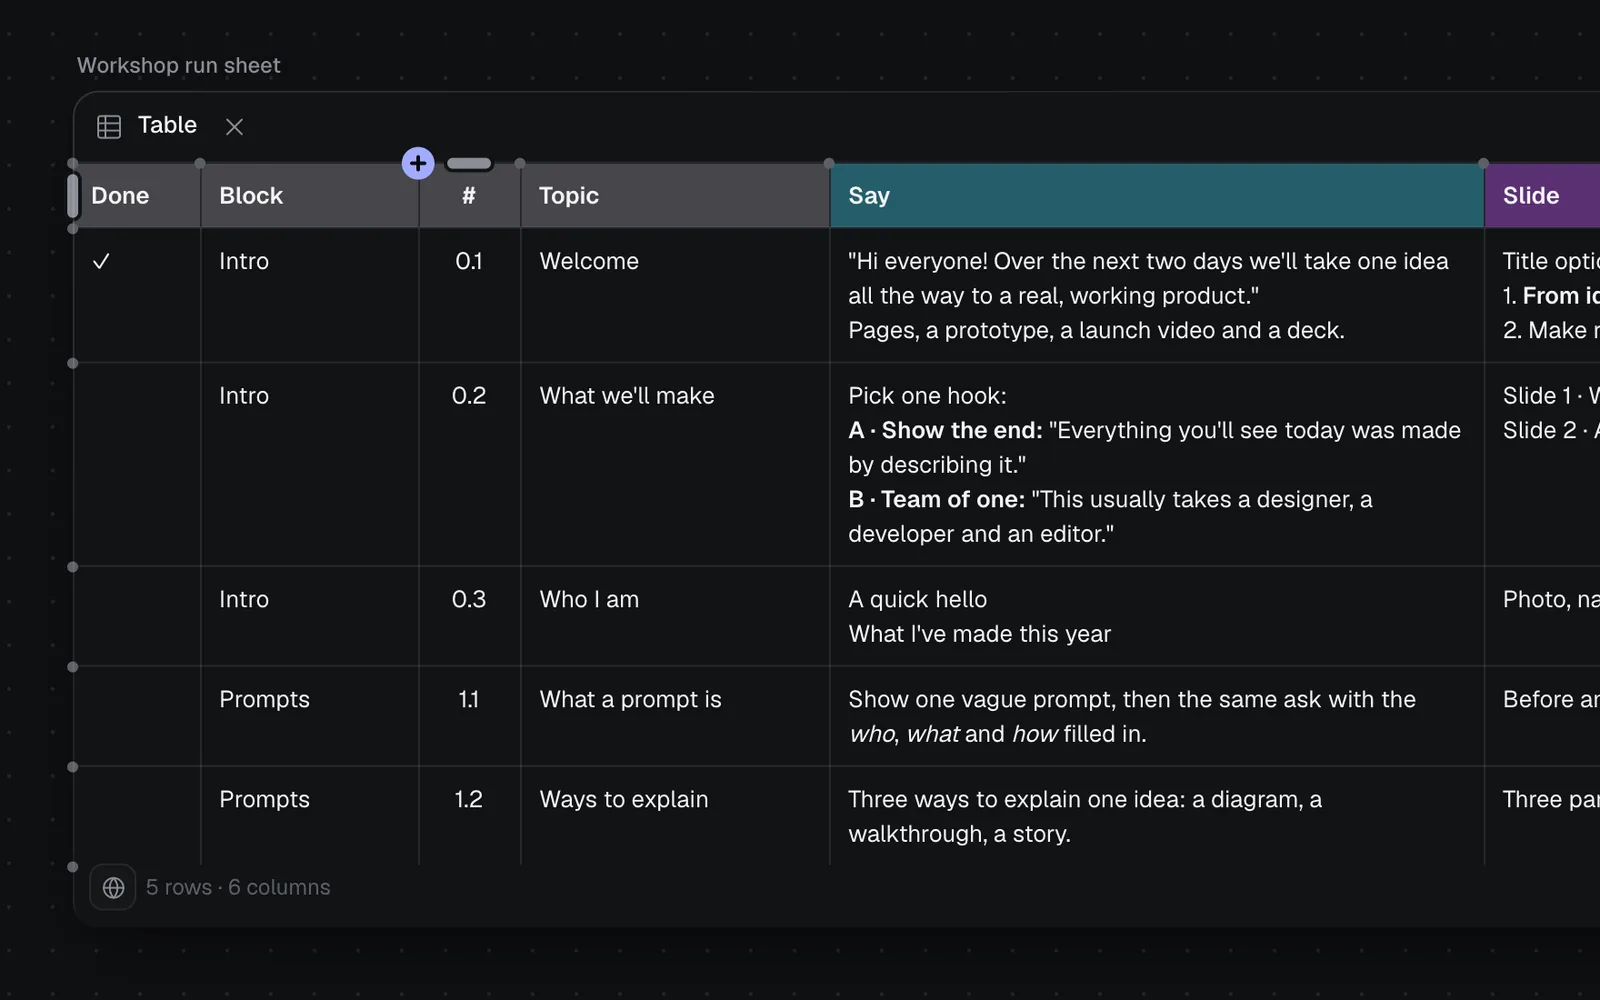Click the Workshop run sheet title
The image size is (1600, 1000).
pyautogui.click(x=179, y=66)
